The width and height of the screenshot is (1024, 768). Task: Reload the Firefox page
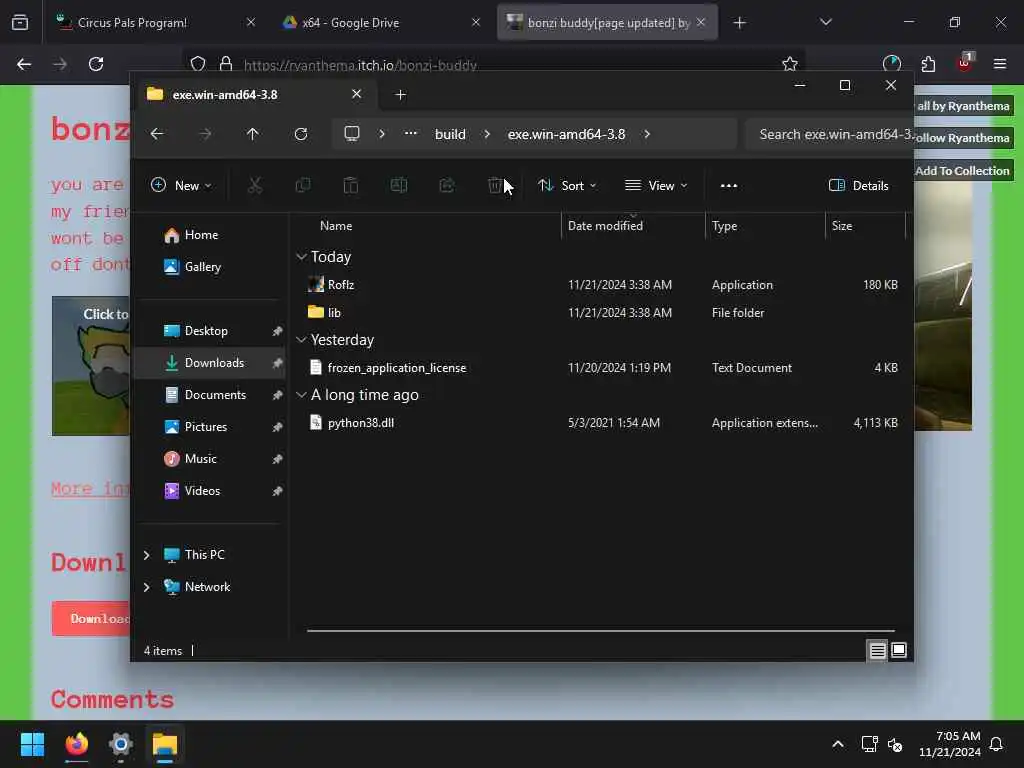click(x=96, y=64)
